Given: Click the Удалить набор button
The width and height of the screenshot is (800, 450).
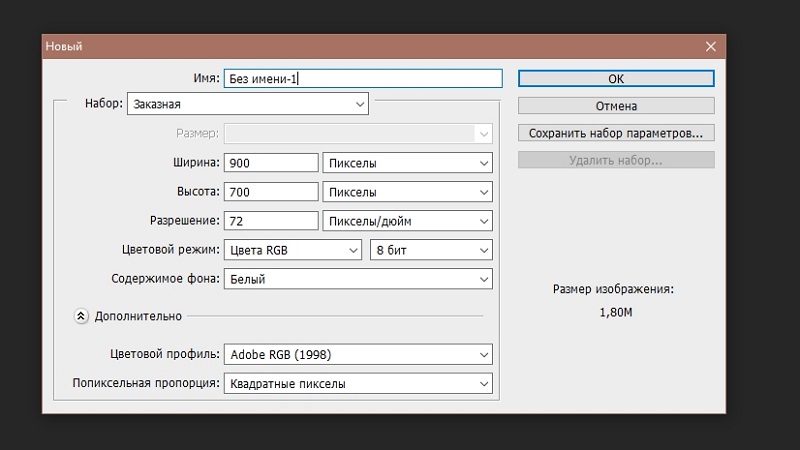Looking at the screenshot, I should [x=616, y=160].
